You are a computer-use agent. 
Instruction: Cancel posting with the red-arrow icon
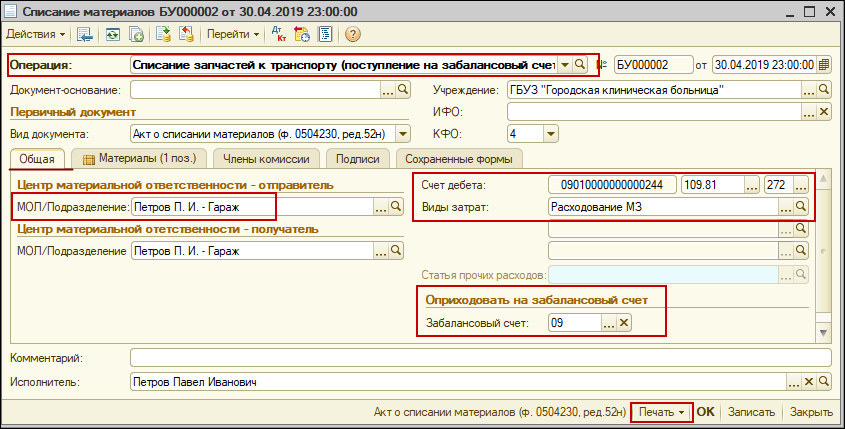[186, 34]
